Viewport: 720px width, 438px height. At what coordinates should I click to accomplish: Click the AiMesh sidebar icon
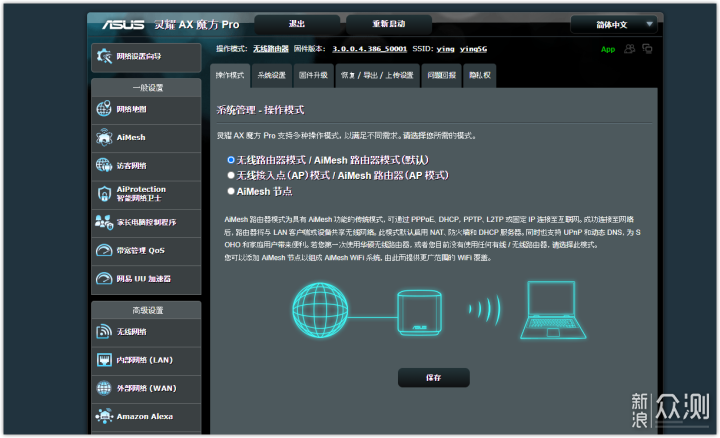click(x=104, y=137)
